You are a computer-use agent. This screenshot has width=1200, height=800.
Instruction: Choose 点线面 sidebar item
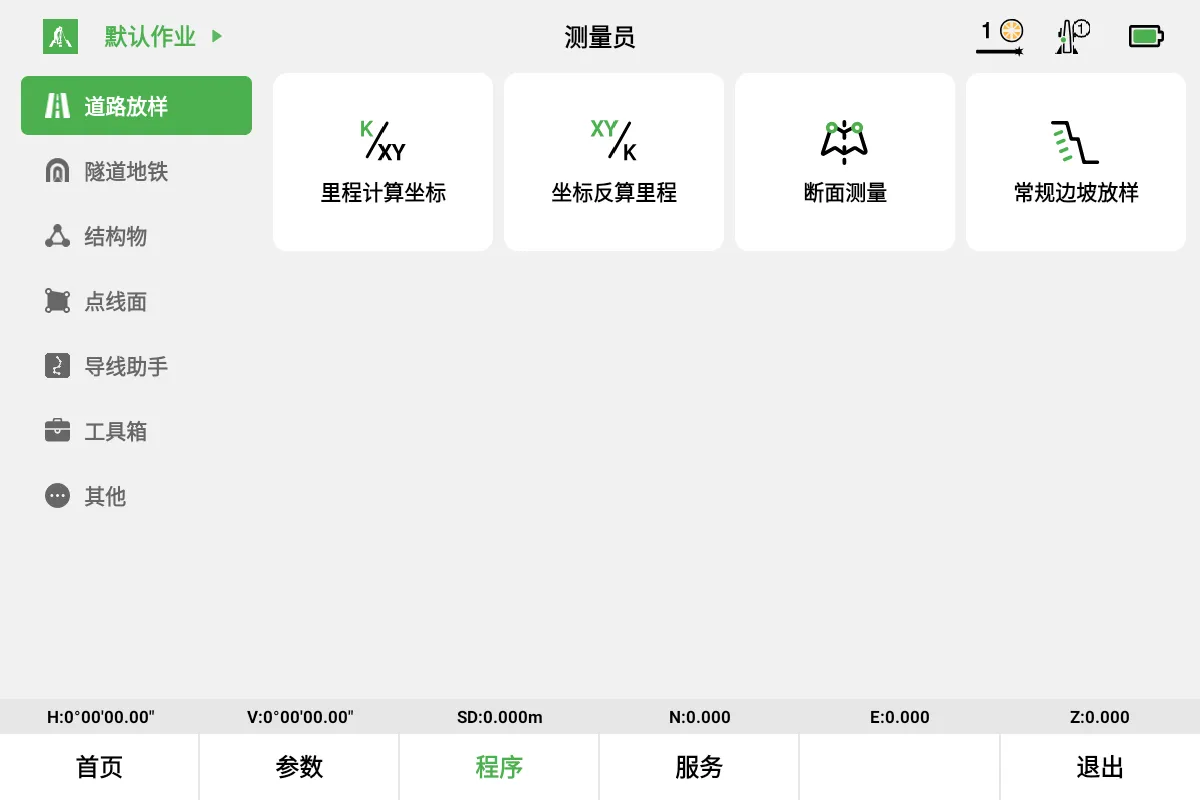(136, 301)
